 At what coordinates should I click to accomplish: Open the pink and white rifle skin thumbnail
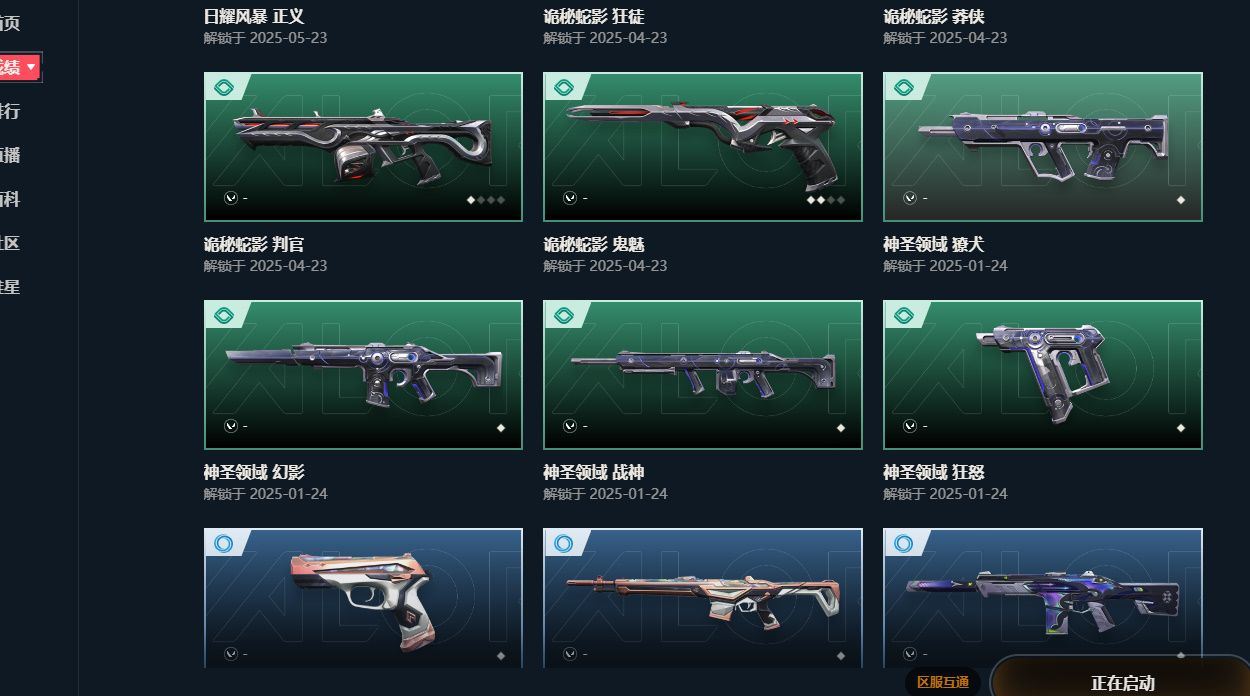pyautogui.click(x=703, y=598)
